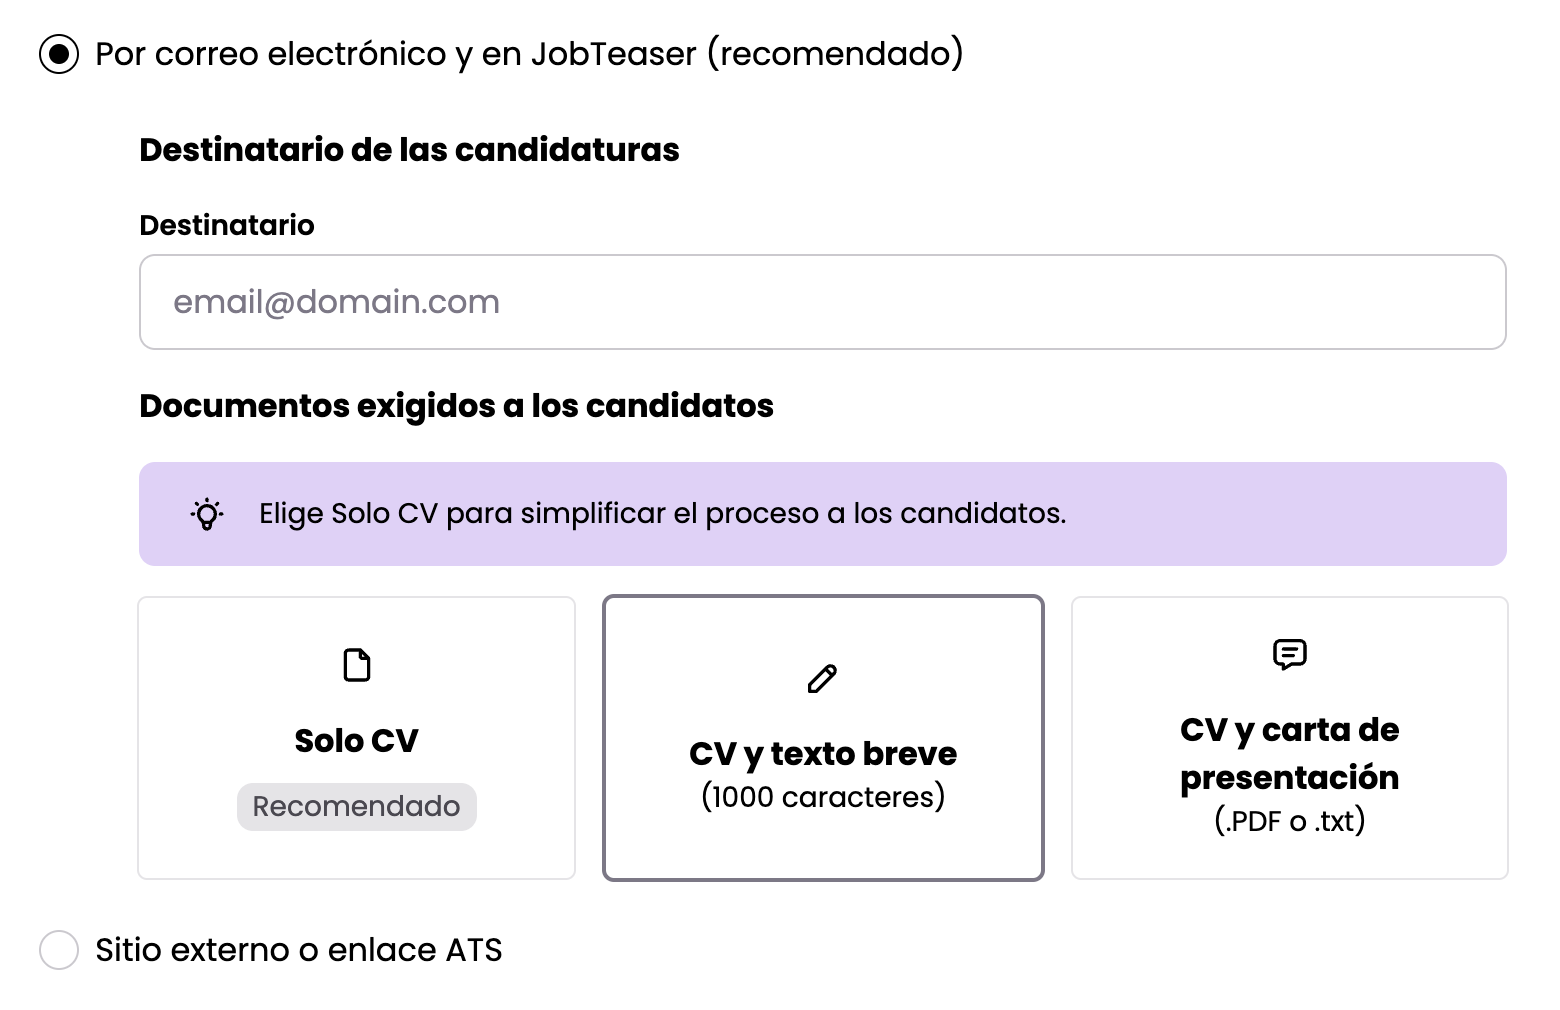The width and height of the screenshot is (1560, 1010).
Task: Click the lightbulb tip icon
Action: pyautogui.click(x=207, y=514)
